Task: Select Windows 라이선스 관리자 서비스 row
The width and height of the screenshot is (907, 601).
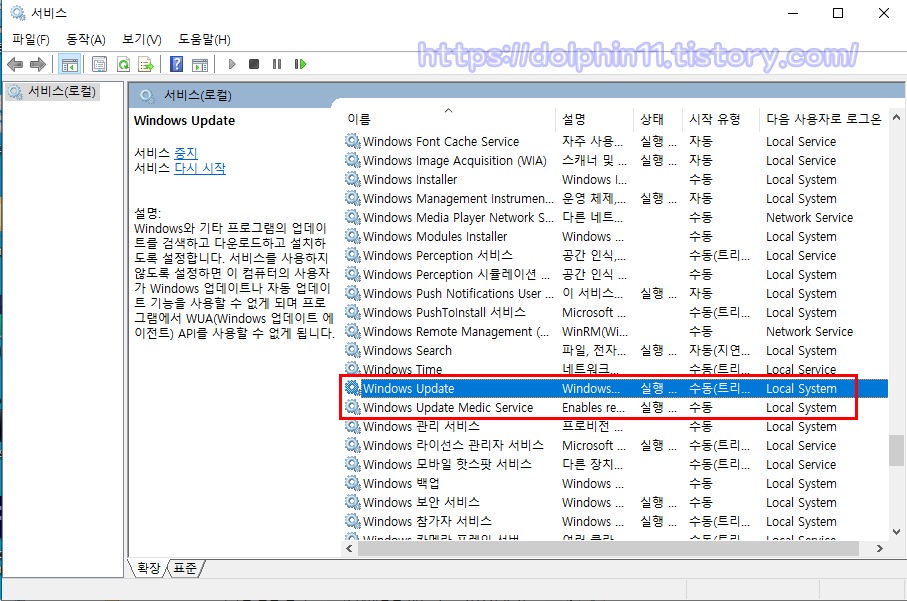Action: [x=615, y=445]
